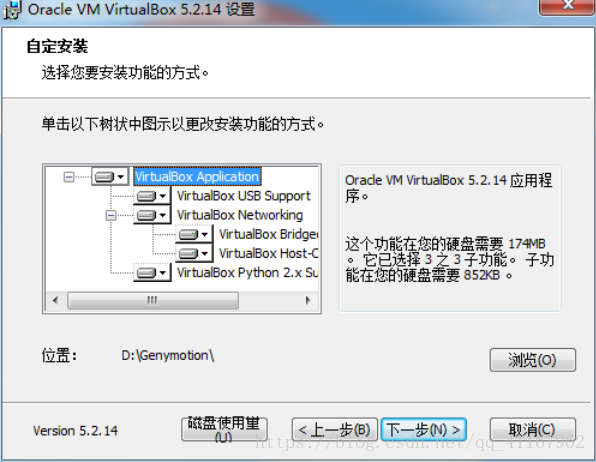
Task: Open the 磁盘使用量(U) disk usage button
Action: coord(224,429)
